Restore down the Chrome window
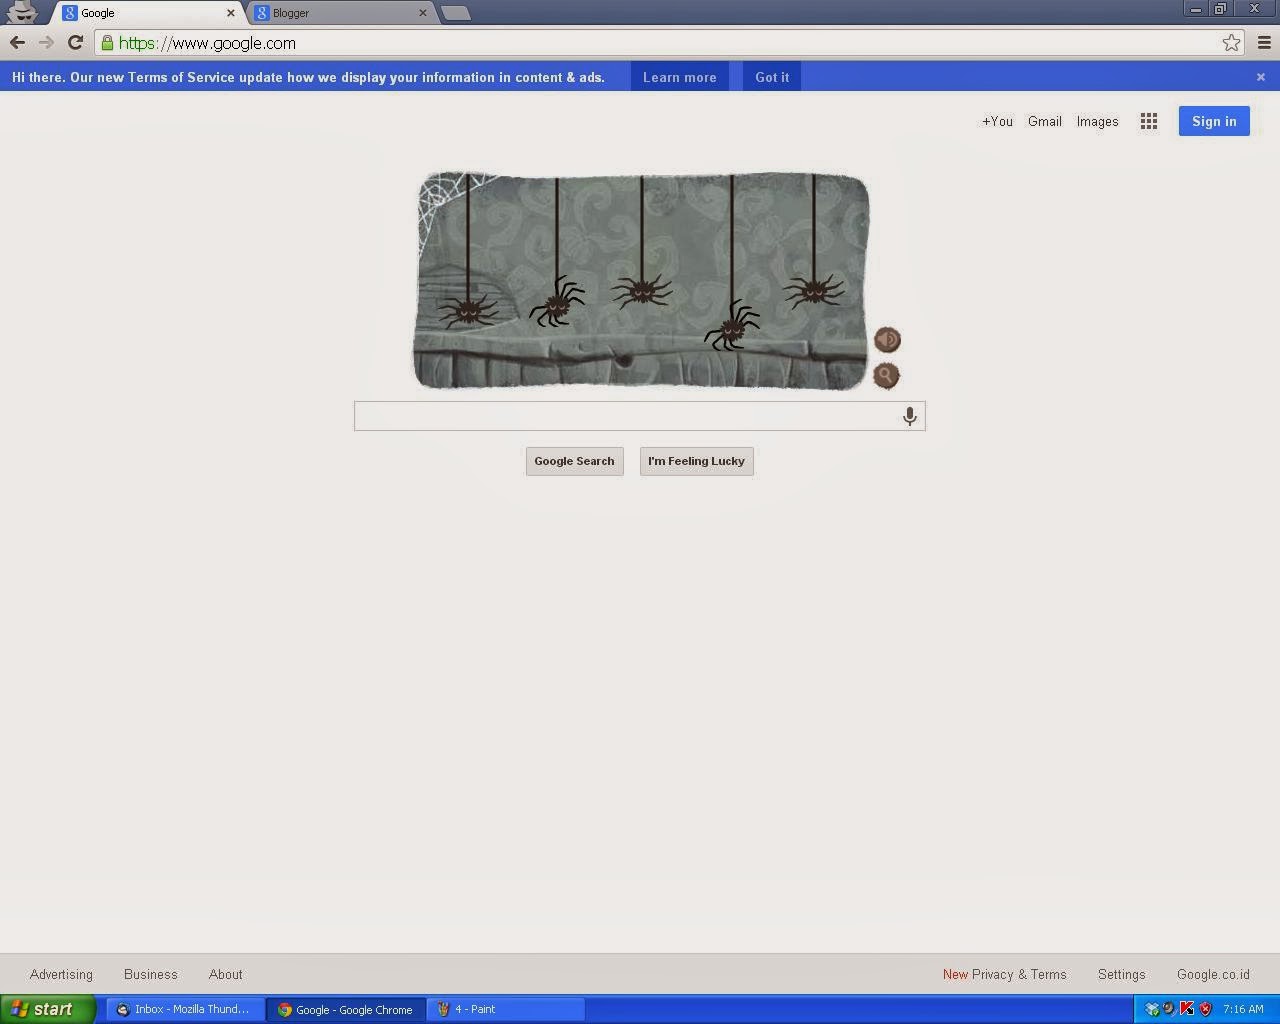 point(1220,9)
